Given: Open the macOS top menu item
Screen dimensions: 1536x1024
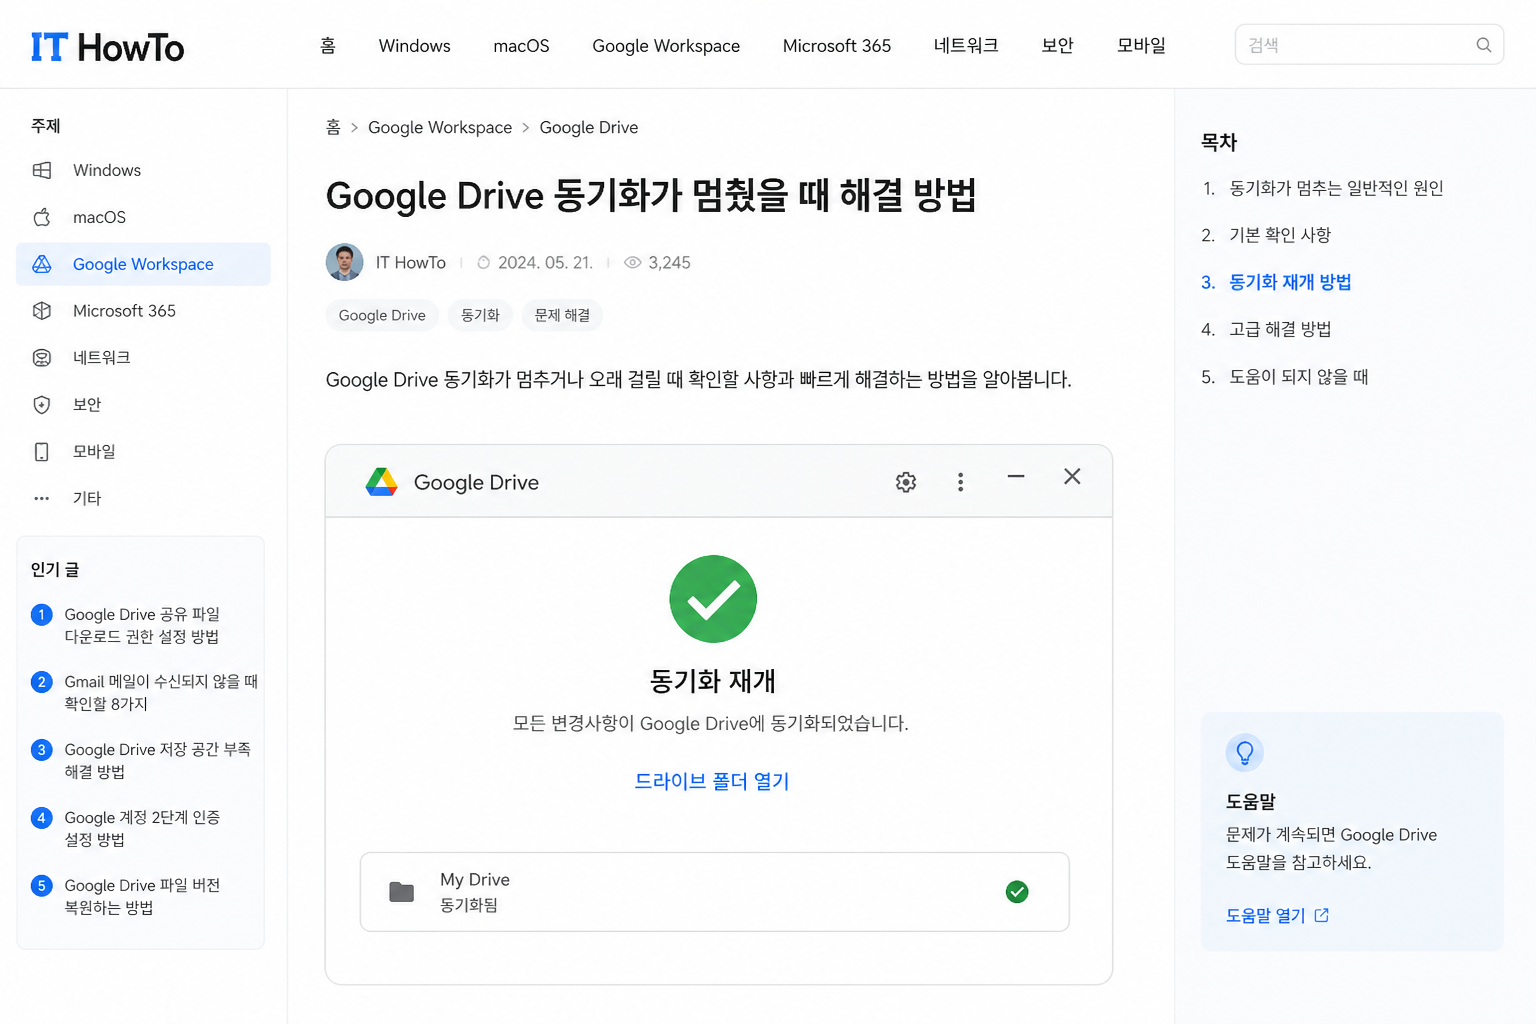Looking at the screenshot, I should click(521, 46).
